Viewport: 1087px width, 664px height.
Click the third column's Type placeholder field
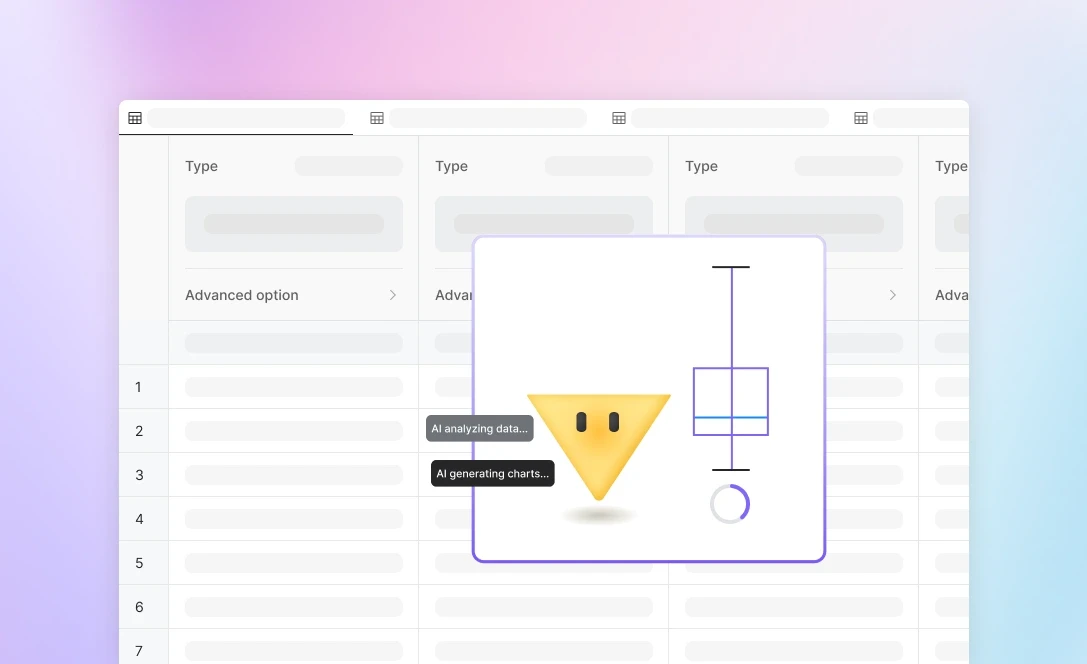tap(849, 166)
